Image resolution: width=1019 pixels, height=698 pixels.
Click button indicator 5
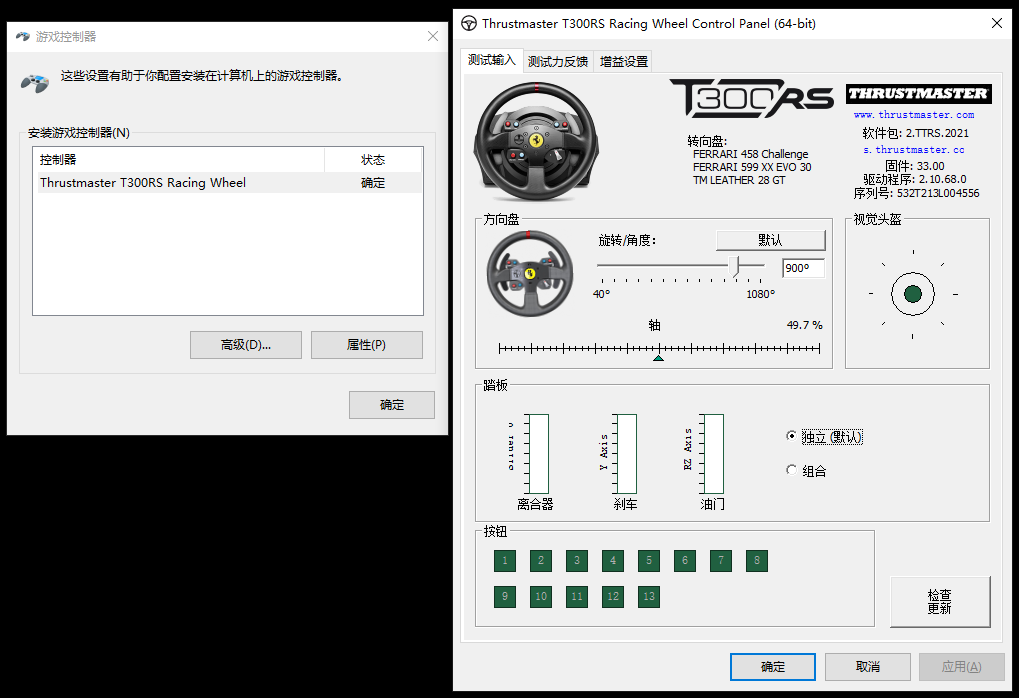pyautogui.click(x=649, y=560)
